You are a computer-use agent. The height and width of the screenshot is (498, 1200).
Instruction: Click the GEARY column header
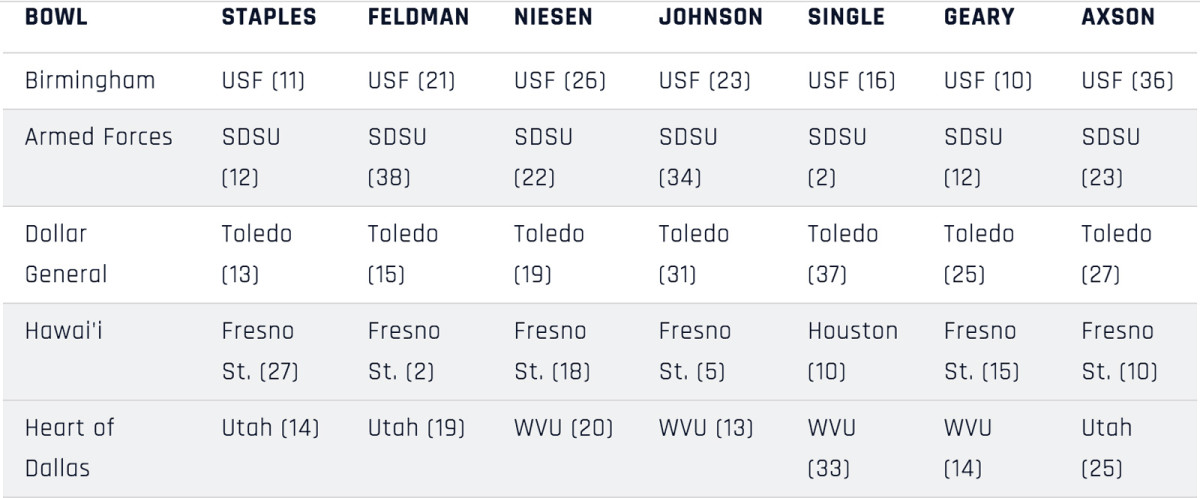(x=979, y=18)
